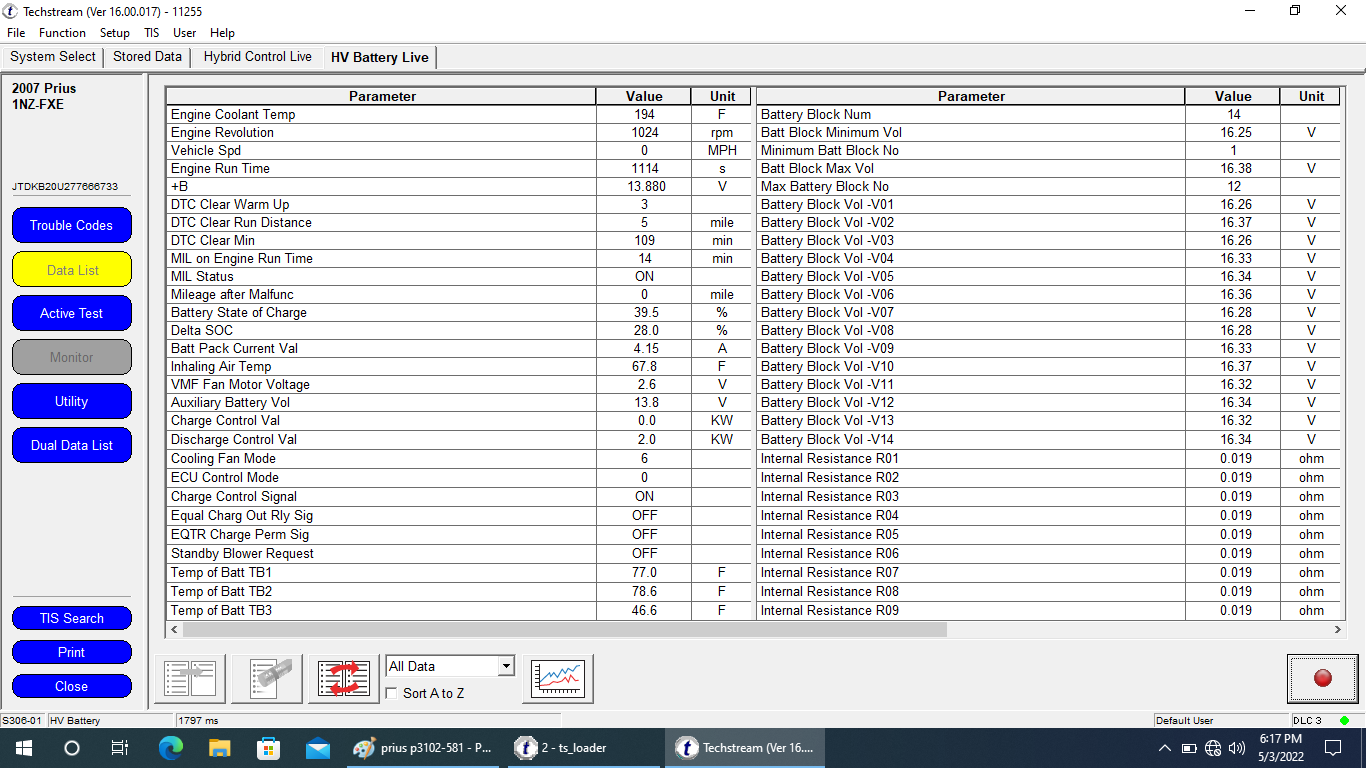Image resolution: width=1366 pixels, height=768 pixels.
Task: Open Microsoft Edge from the taskbar
Action: point(171,748)
